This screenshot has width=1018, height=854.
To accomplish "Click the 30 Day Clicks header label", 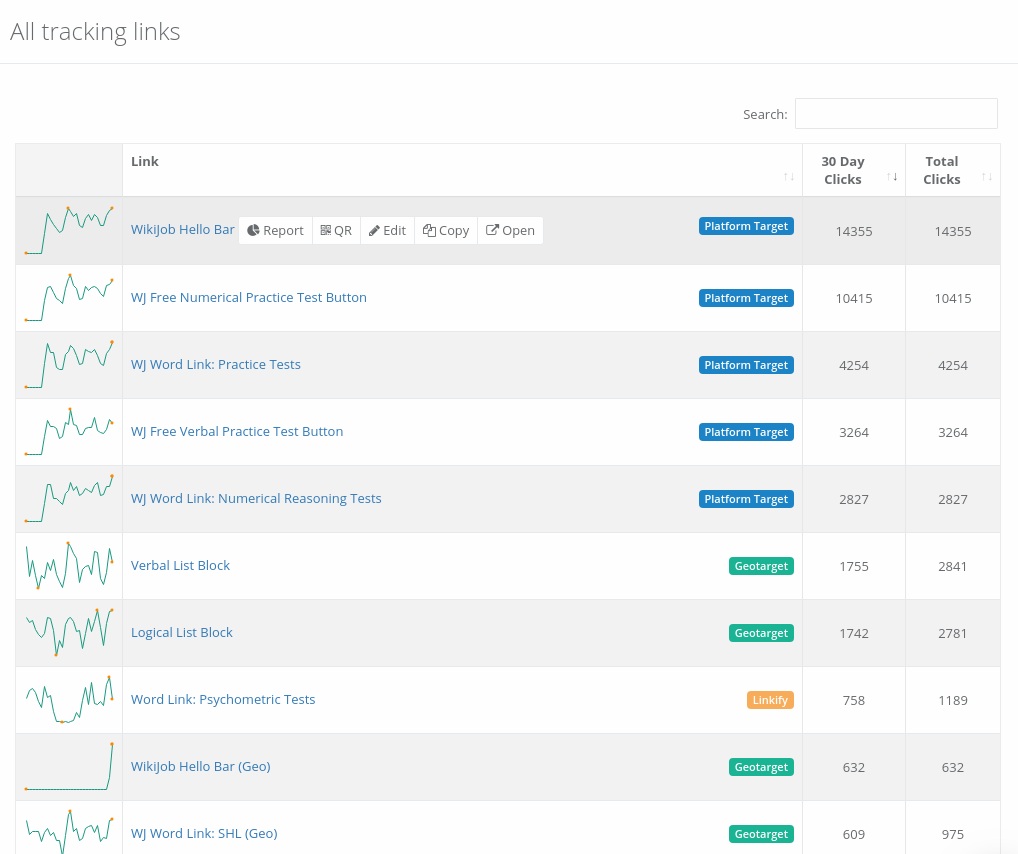I will pyautogui.click(x=843, y=170).
